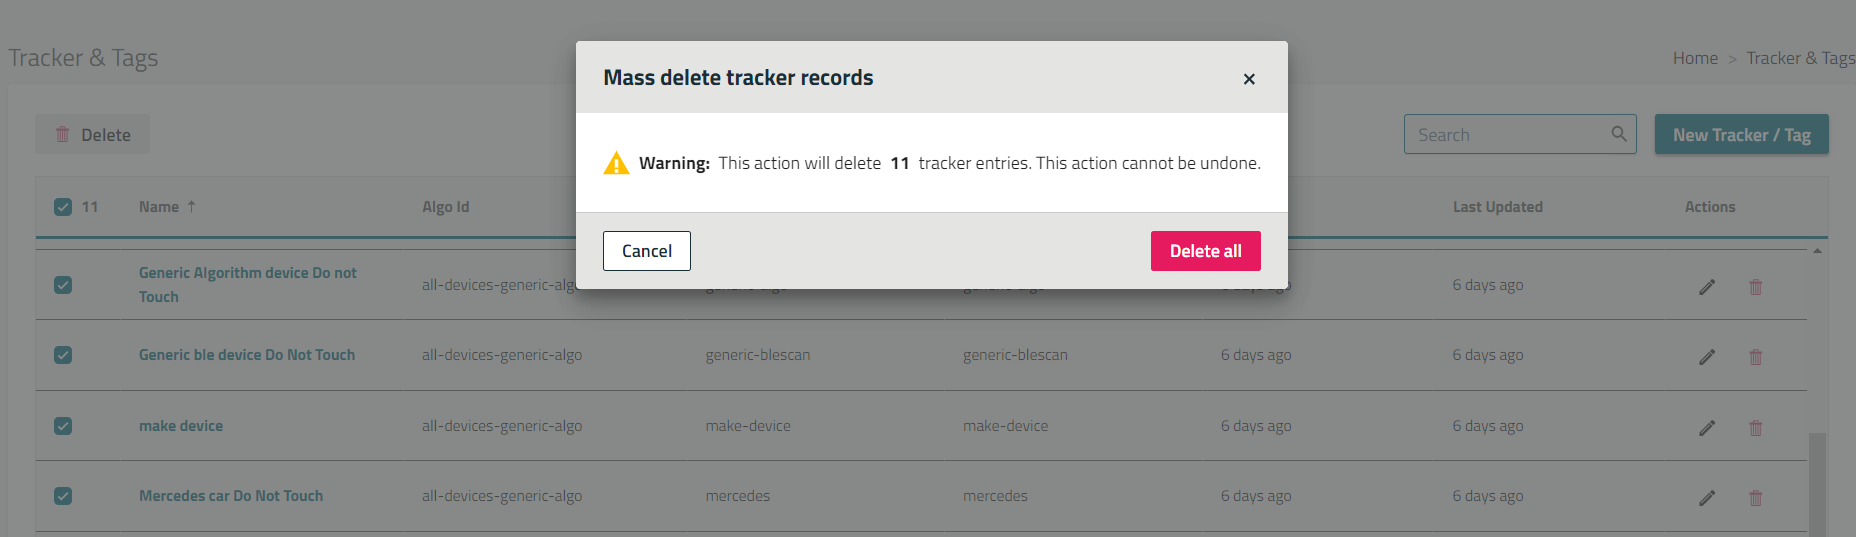Screen dimensions: 1856x537
Task: Click the table scroll-up arrow
Action: tap(1817, 250)
